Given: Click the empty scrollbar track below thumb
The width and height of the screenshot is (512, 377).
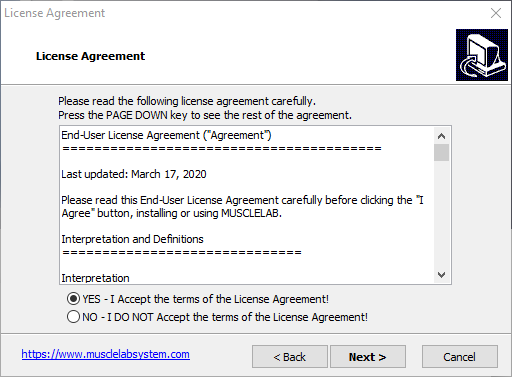Looking at the screenshot, I should [441, 214].
